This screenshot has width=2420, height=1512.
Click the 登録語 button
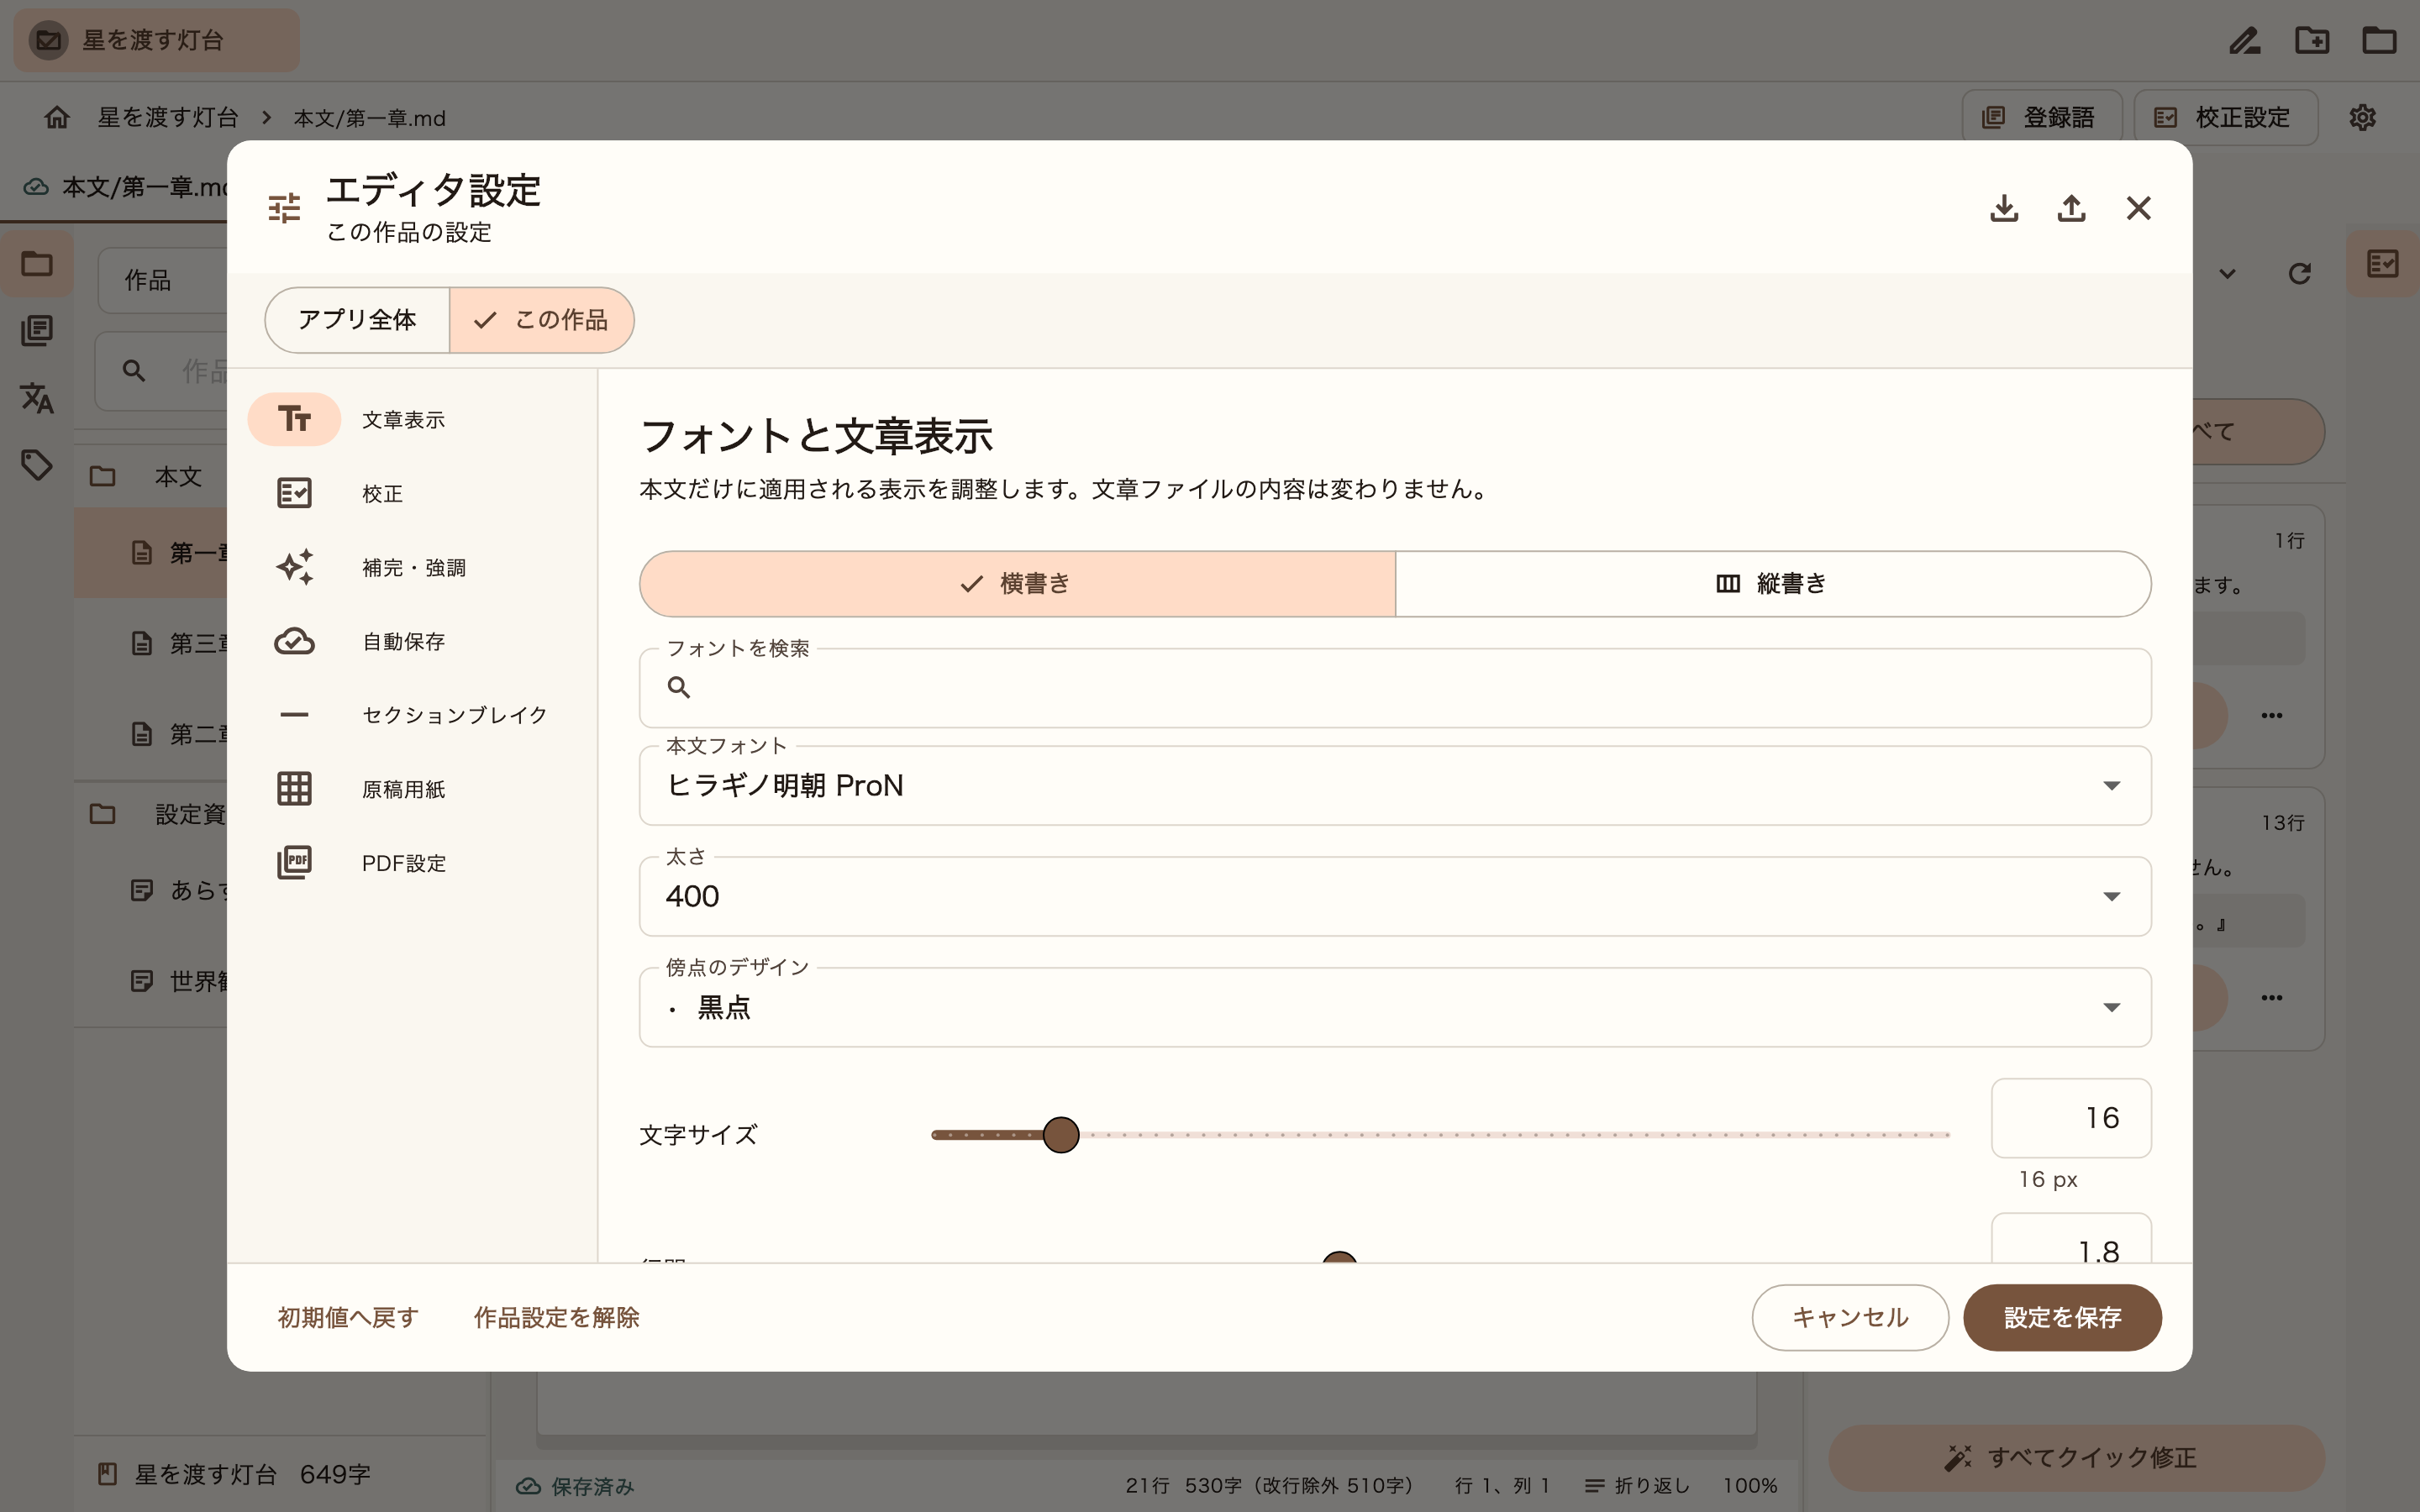pos(2042,117)
